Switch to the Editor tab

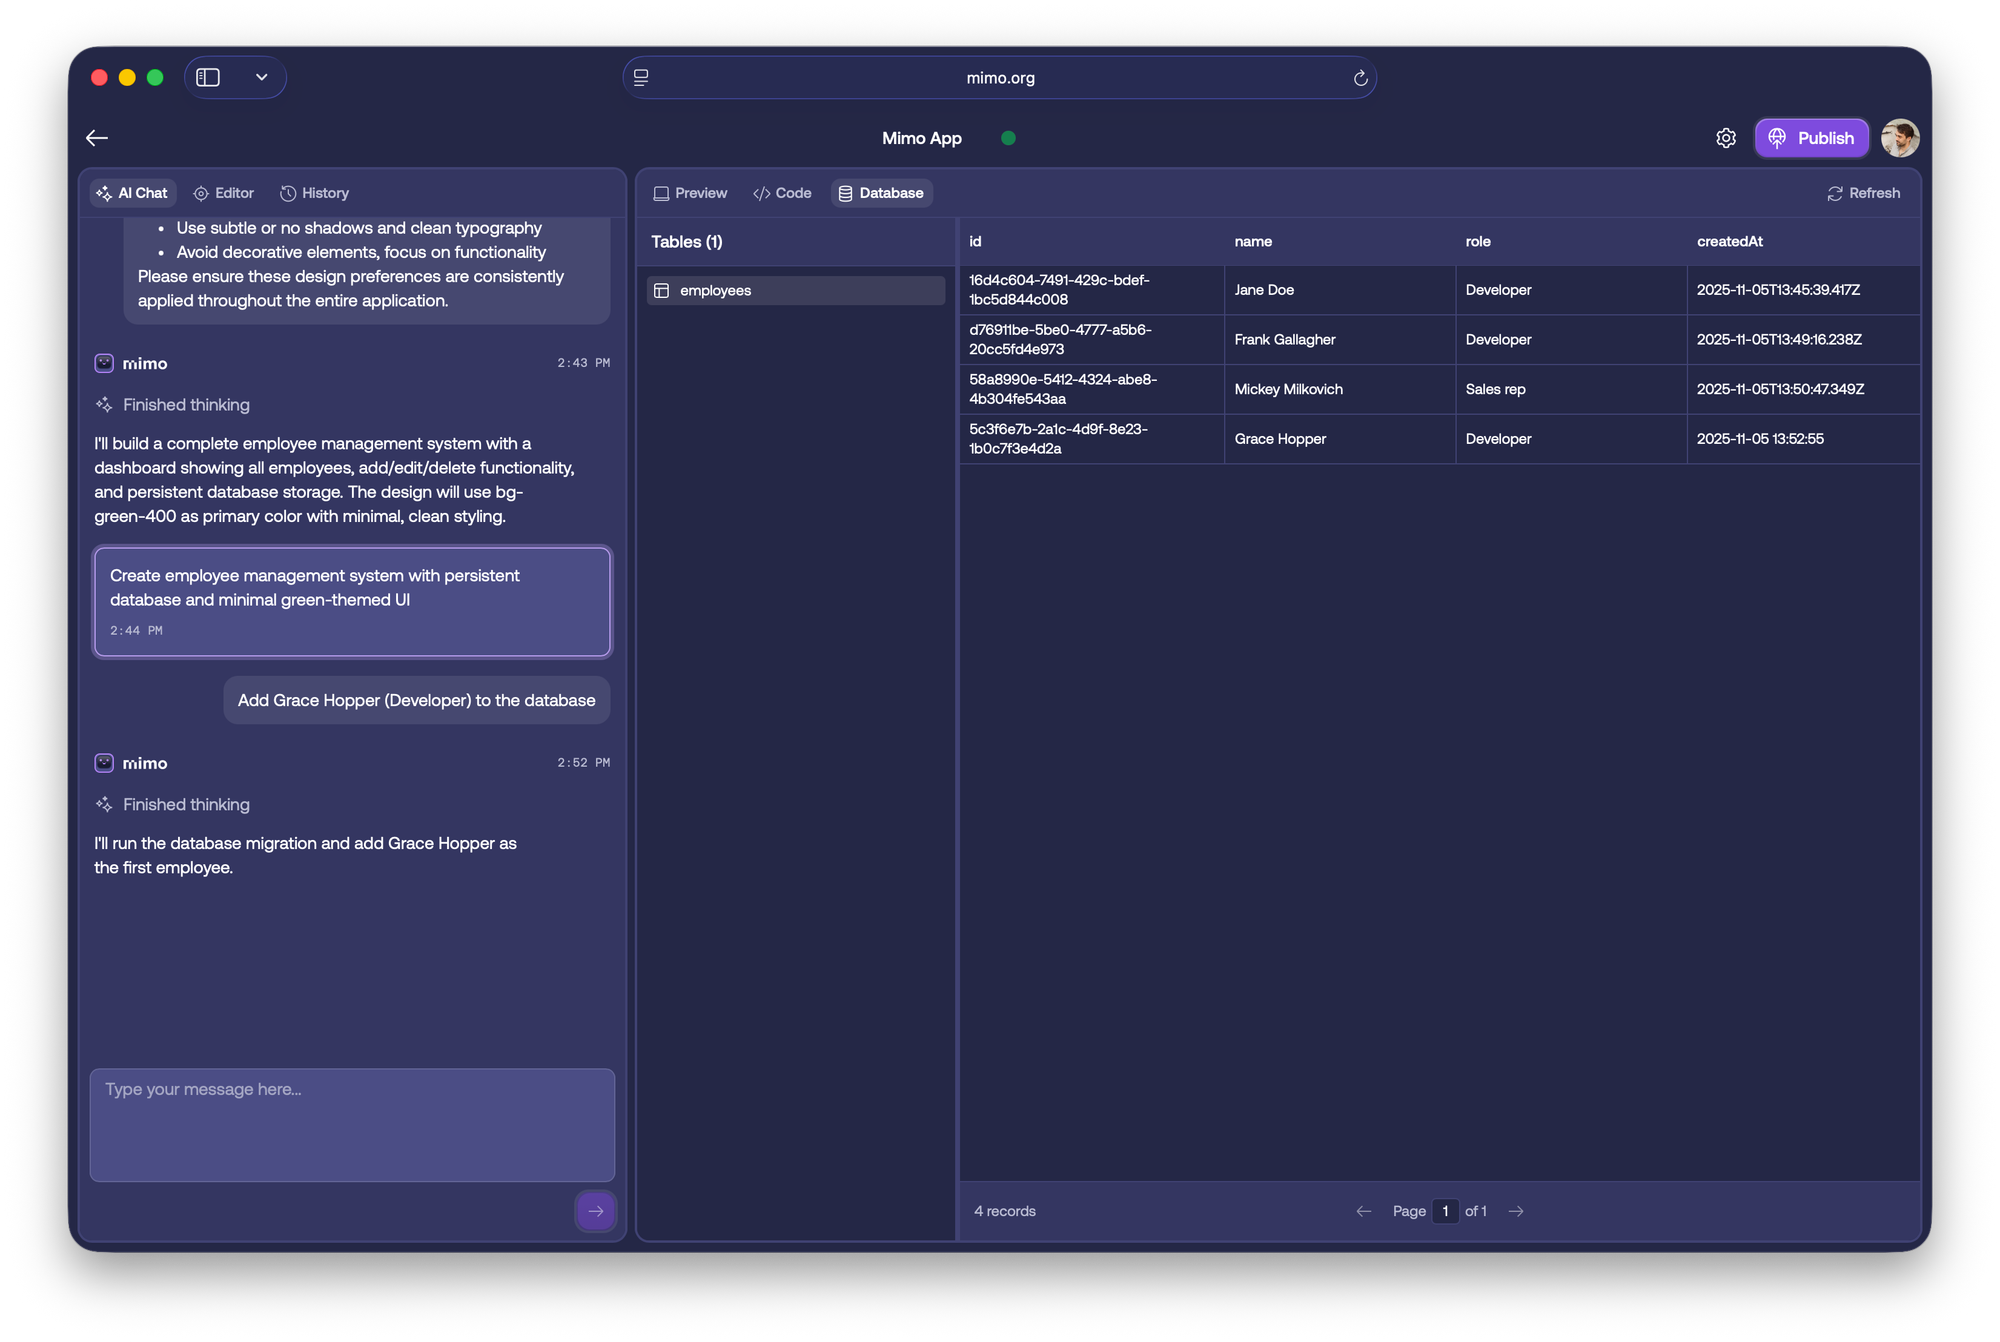(x=224, y=193)
